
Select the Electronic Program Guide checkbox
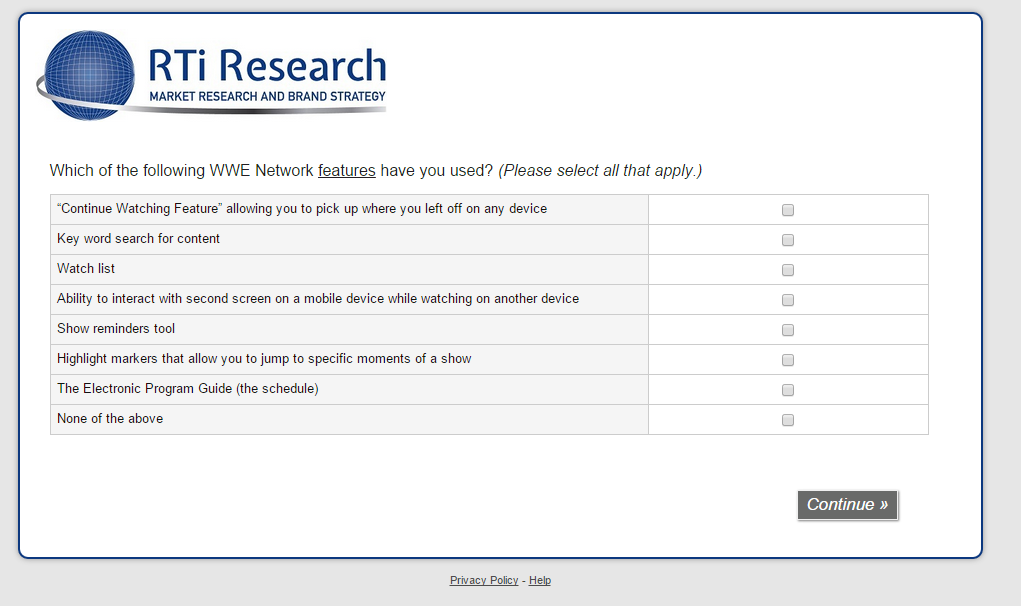pos(788,389)
